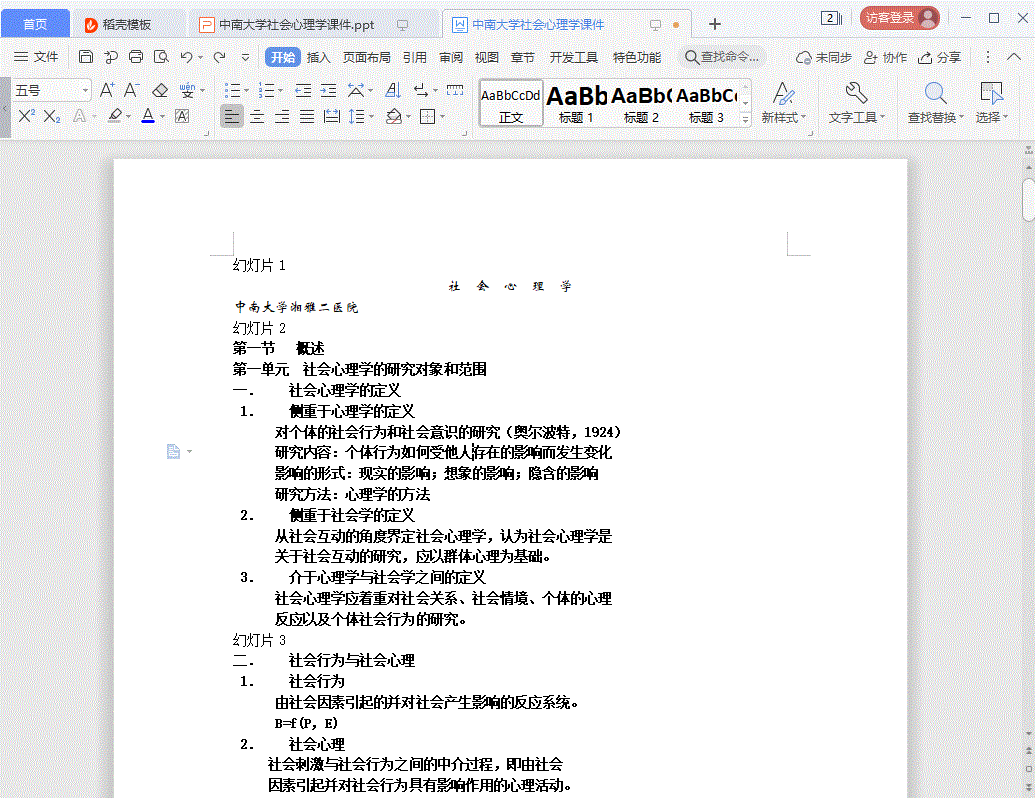Open new tab with plus button
The height and width of the screenshot is (798, 1035).
pos(714,24)
